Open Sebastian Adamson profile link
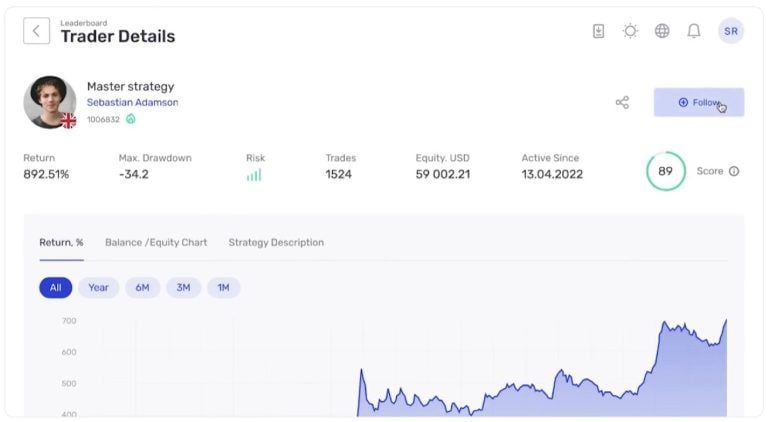The height and width of the screenshot is (422, 768). click(x=132, y=102)
